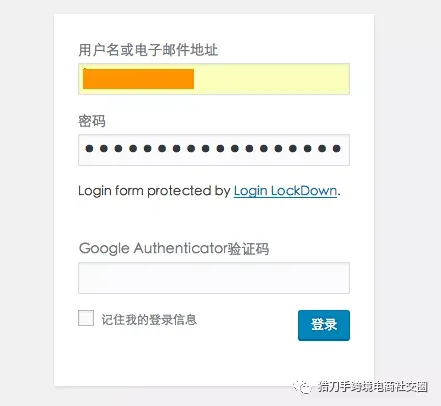
Task: Click the 记住我的登录信息 label text
Action: click(149, 319)
